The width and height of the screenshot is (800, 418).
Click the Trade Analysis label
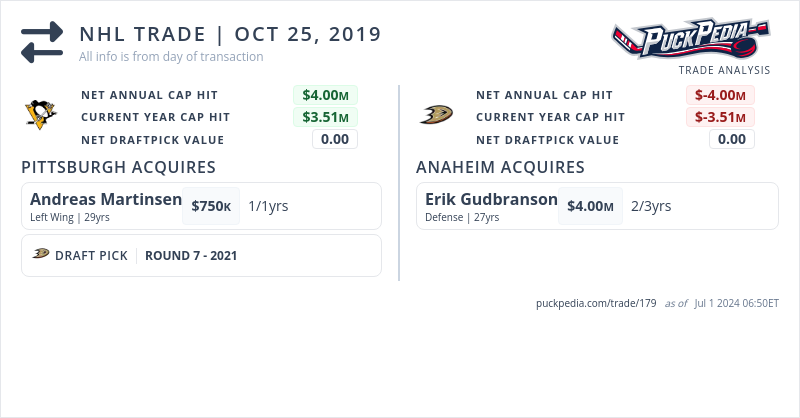pyautogui.click(x=724, y=70)
